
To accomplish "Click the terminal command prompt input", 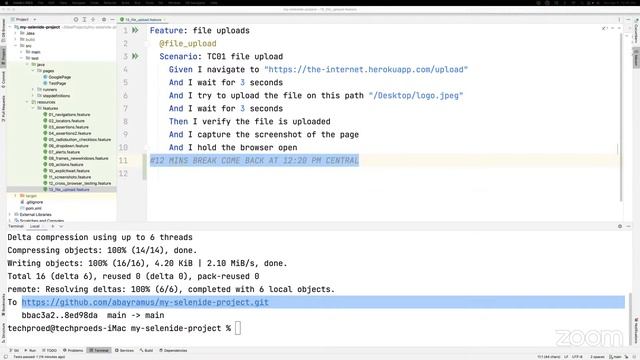I will [x=238, y=328].
